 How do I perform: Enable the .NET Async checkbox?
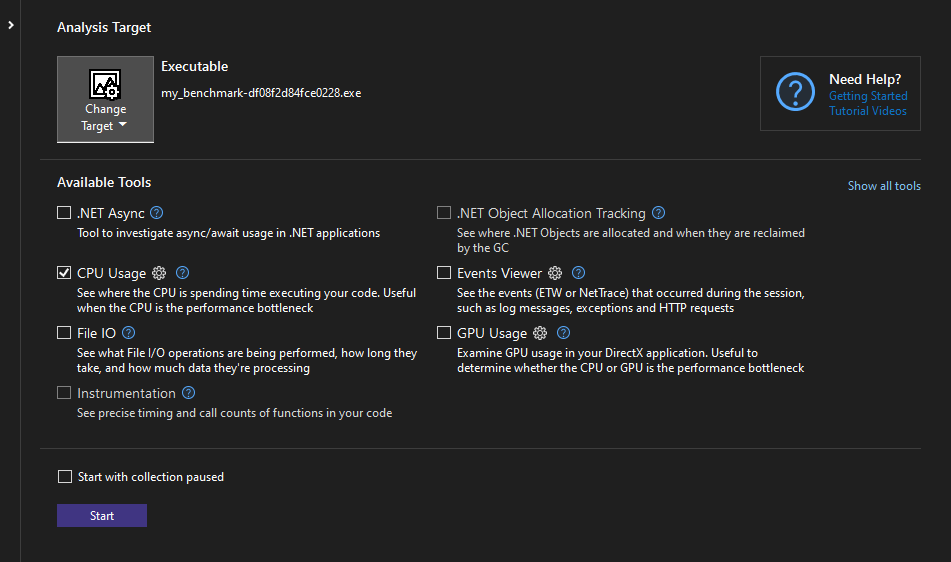65,213
